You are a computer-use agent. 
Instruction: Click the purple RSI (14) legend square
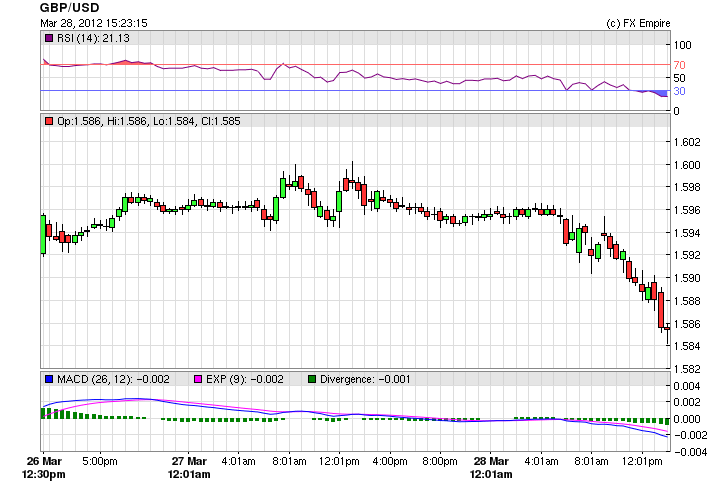(47, 38)
